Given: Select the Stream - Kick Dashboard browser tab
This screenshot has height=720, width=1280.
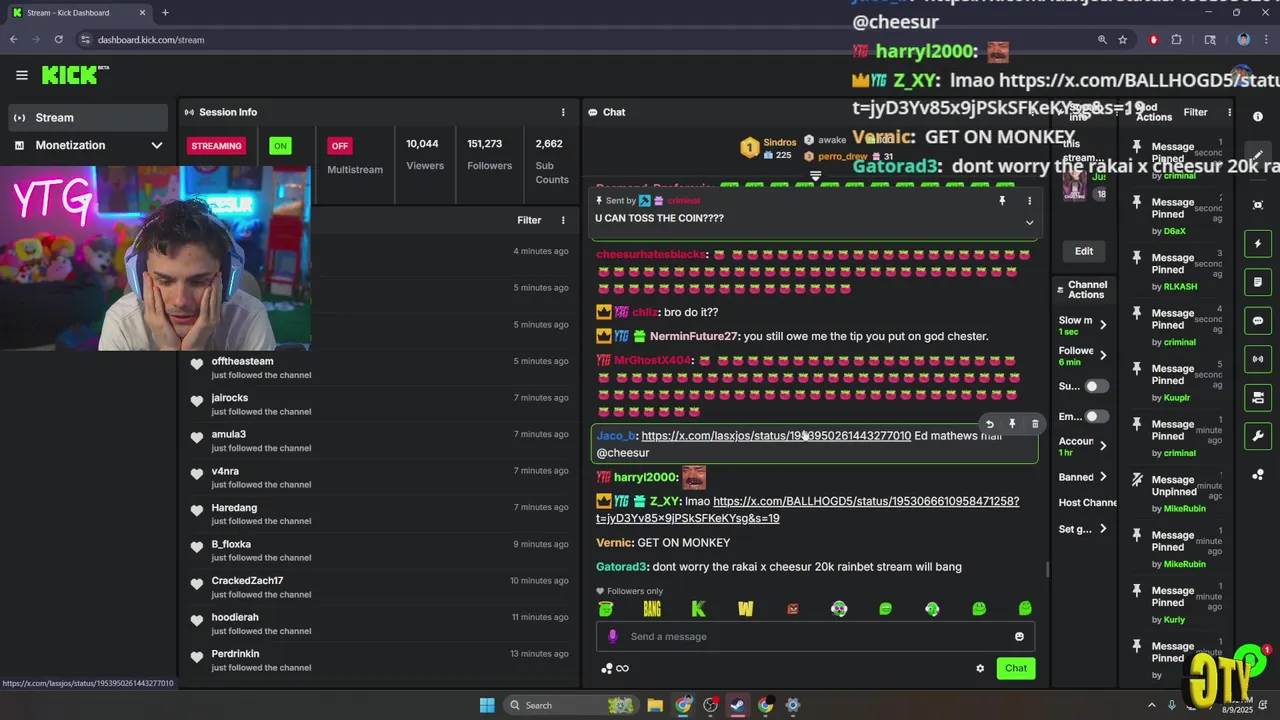Looking at the screenshot, I should (x=78, y=13).
